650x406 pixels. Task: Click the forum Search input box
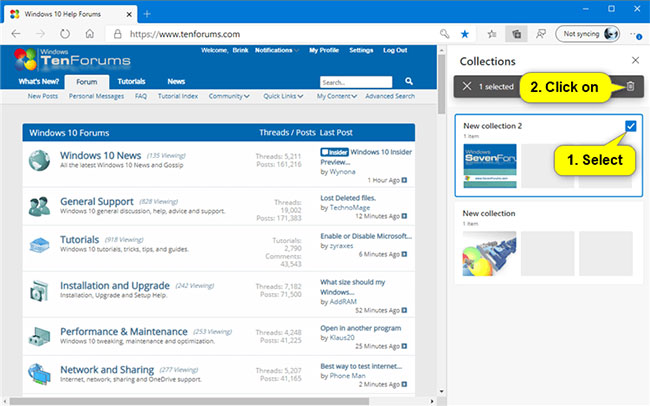(x=356, y=82)
